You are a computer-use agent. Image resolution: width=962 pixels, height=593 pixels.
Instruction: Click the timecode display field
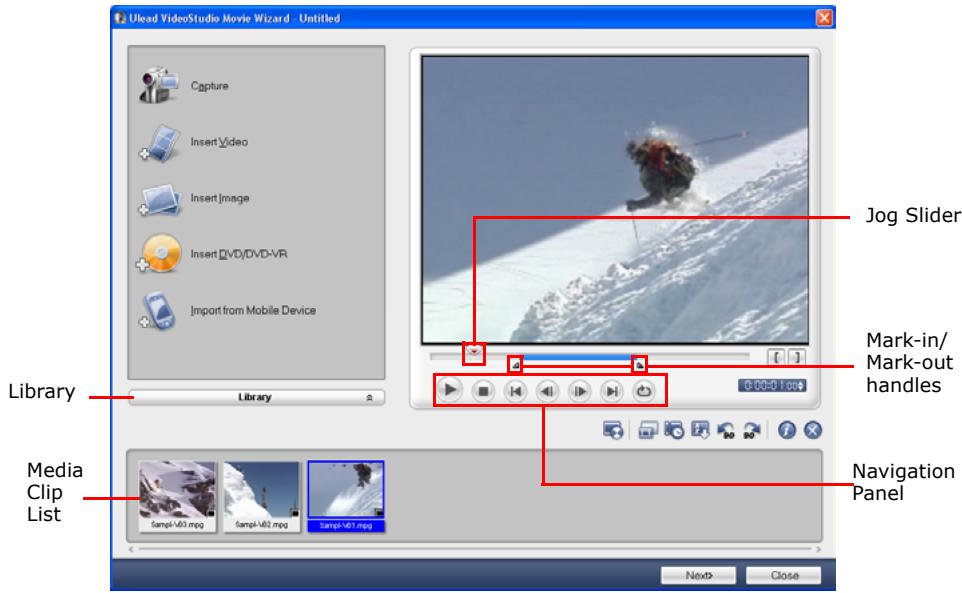coord(772,386)
